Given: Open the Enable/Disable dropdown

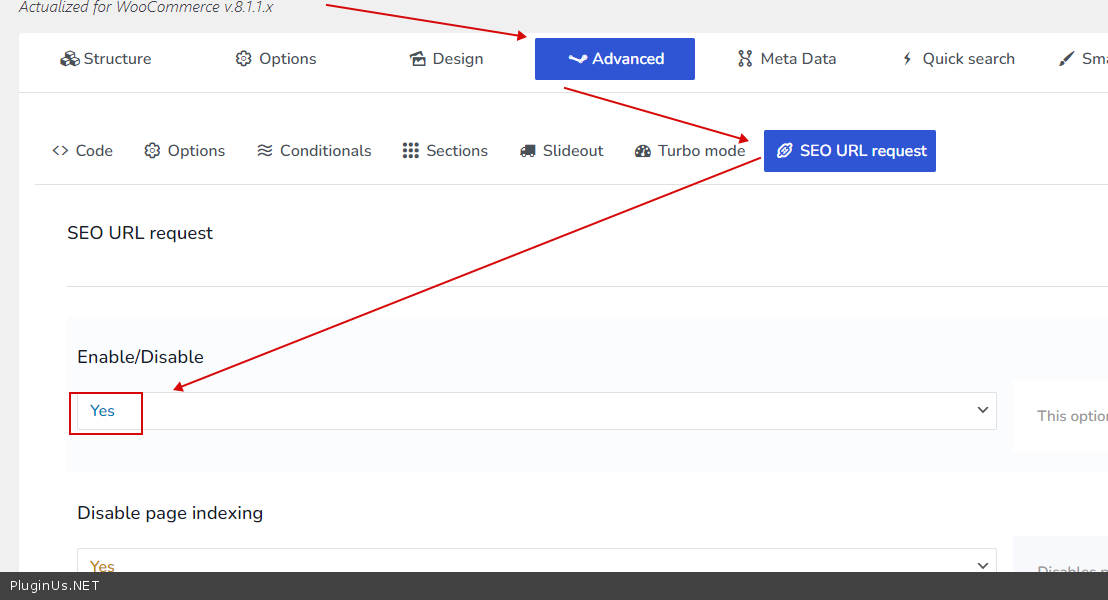Looking at the screenshot, I should coord(536,411).
